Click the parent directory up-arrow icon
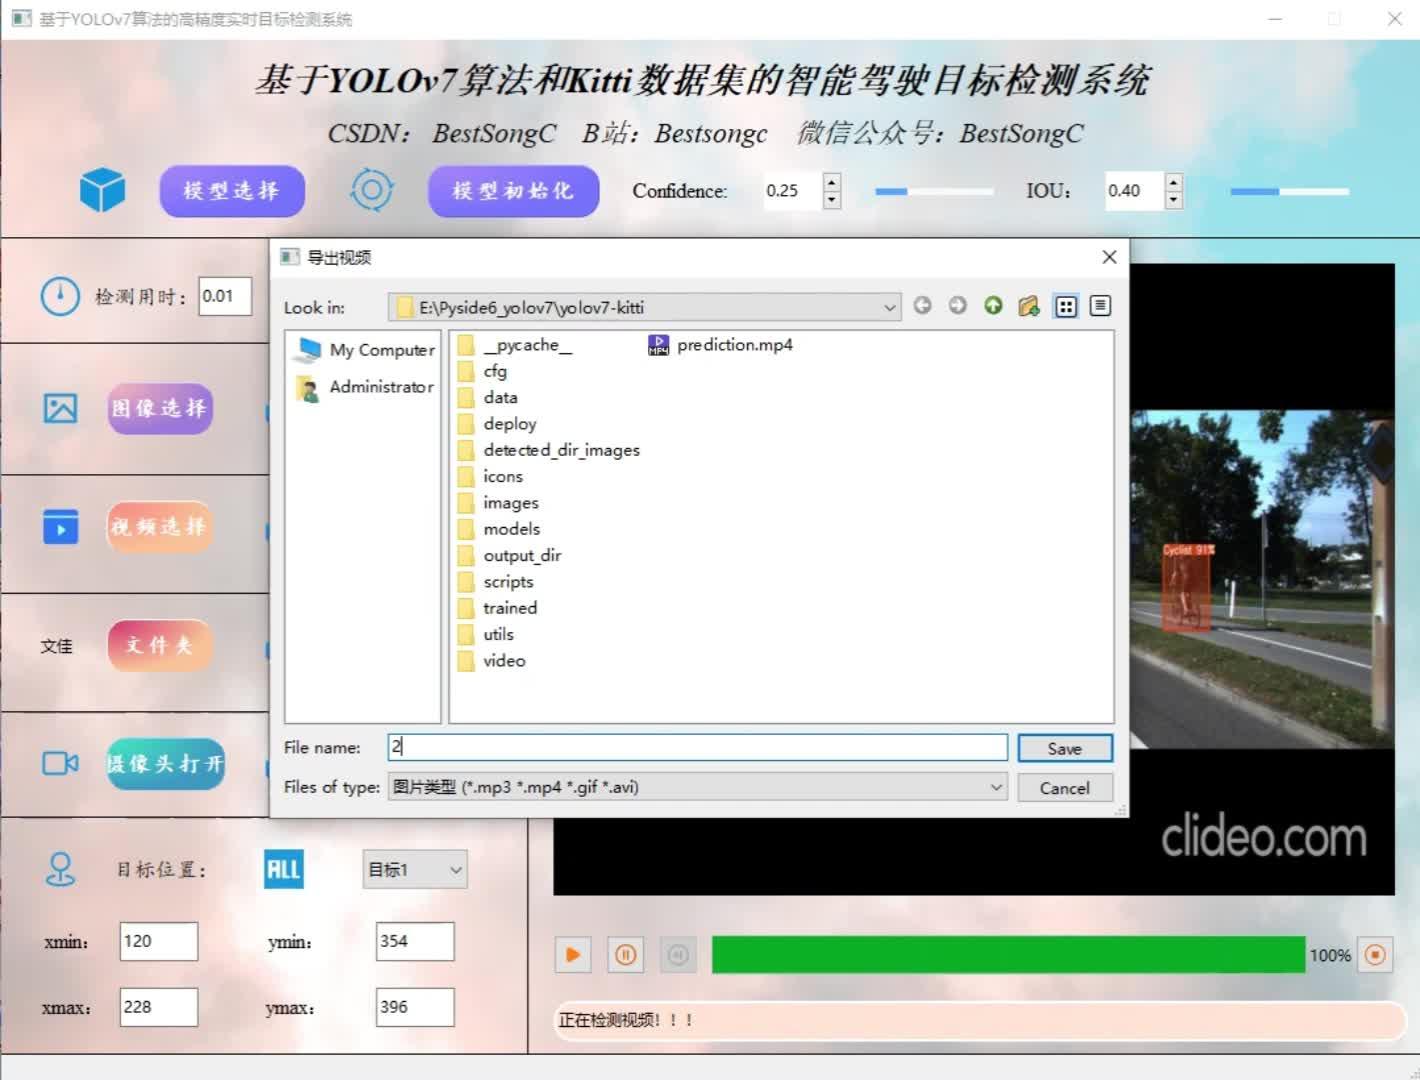 click(x=992, y=306)
